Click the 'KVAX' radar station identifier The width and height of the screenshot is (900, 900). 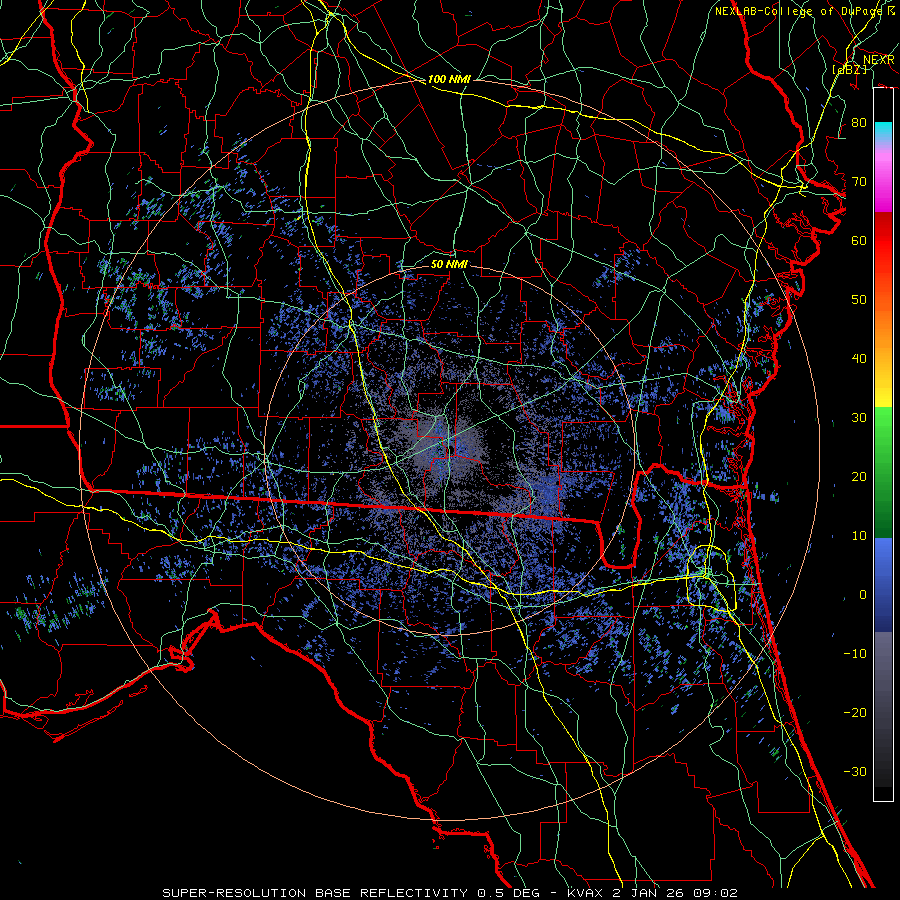pos(584,893)
